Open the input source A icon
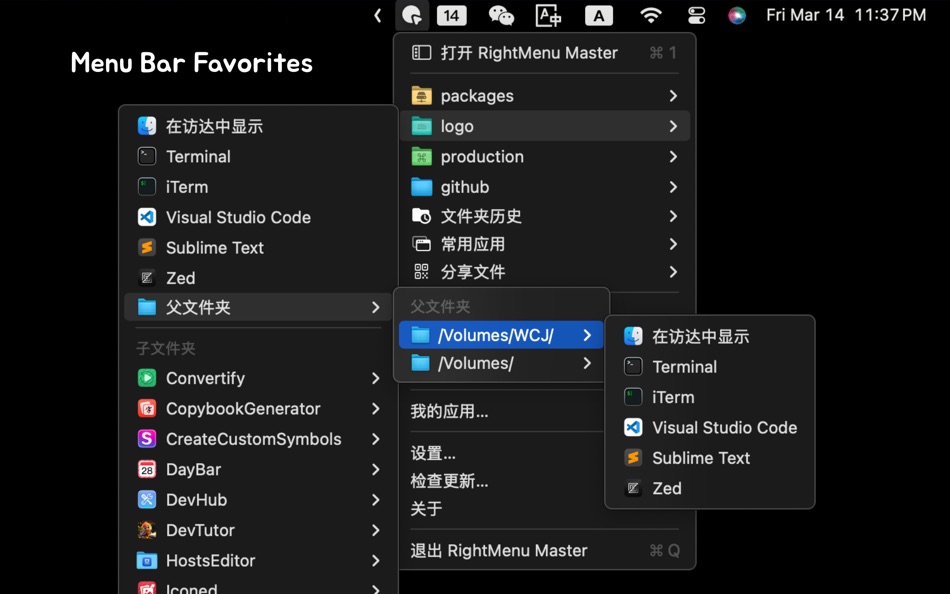 (x=599, y=15)
